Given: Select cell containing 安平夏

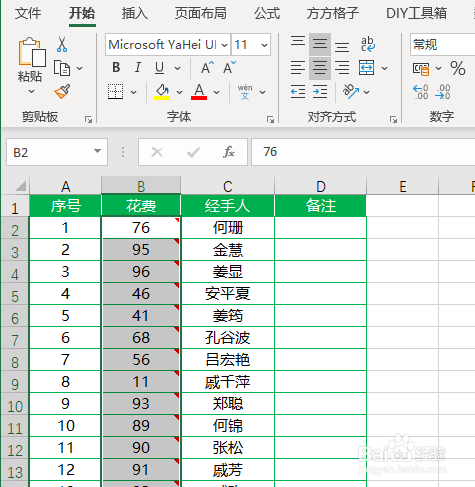Looking at the screenshot, I should [228, 294].
